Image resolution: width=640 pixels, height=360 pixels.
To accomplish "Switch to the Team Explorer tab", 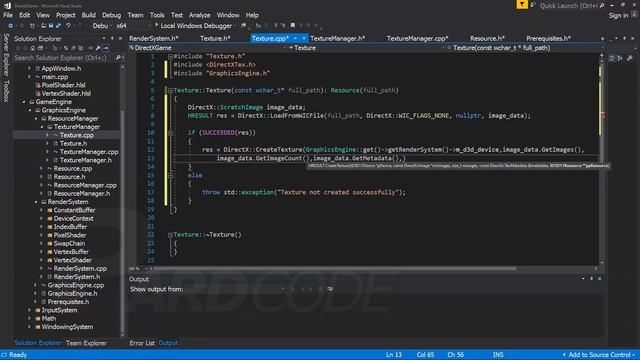I will pos(86,343).
